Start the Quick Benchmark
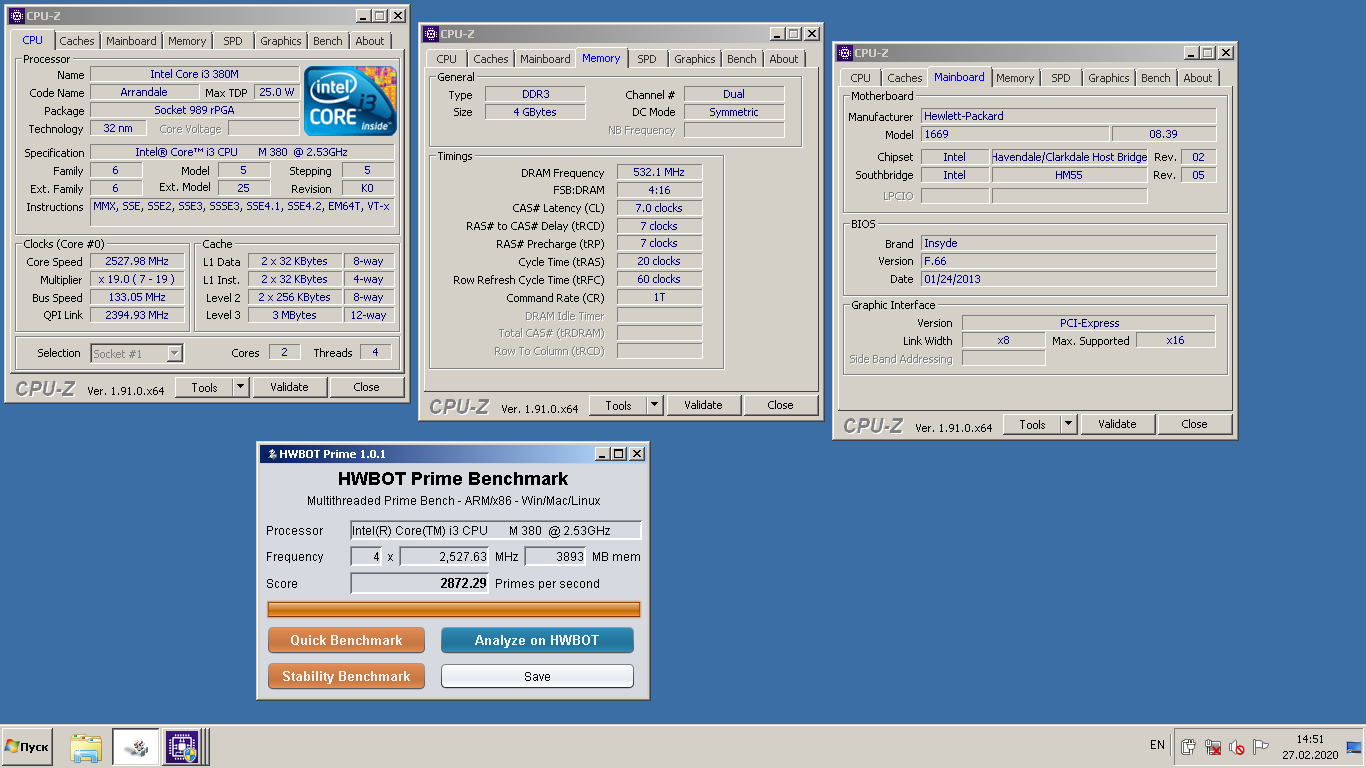The image size is (1366, 768). coord(346,640)
